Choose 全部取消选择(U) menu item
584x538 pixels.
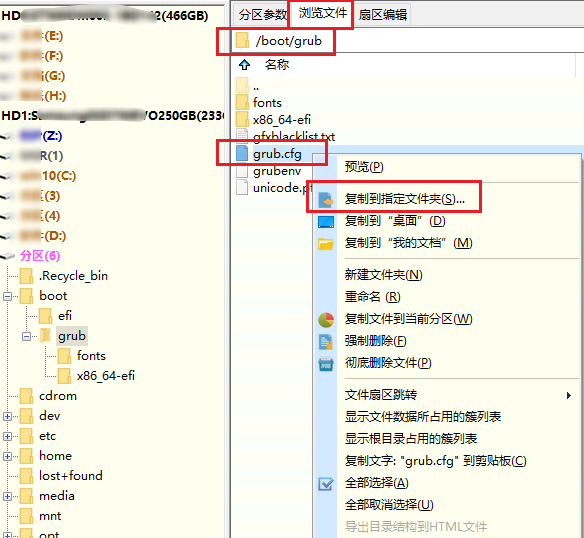pos(389,505)
